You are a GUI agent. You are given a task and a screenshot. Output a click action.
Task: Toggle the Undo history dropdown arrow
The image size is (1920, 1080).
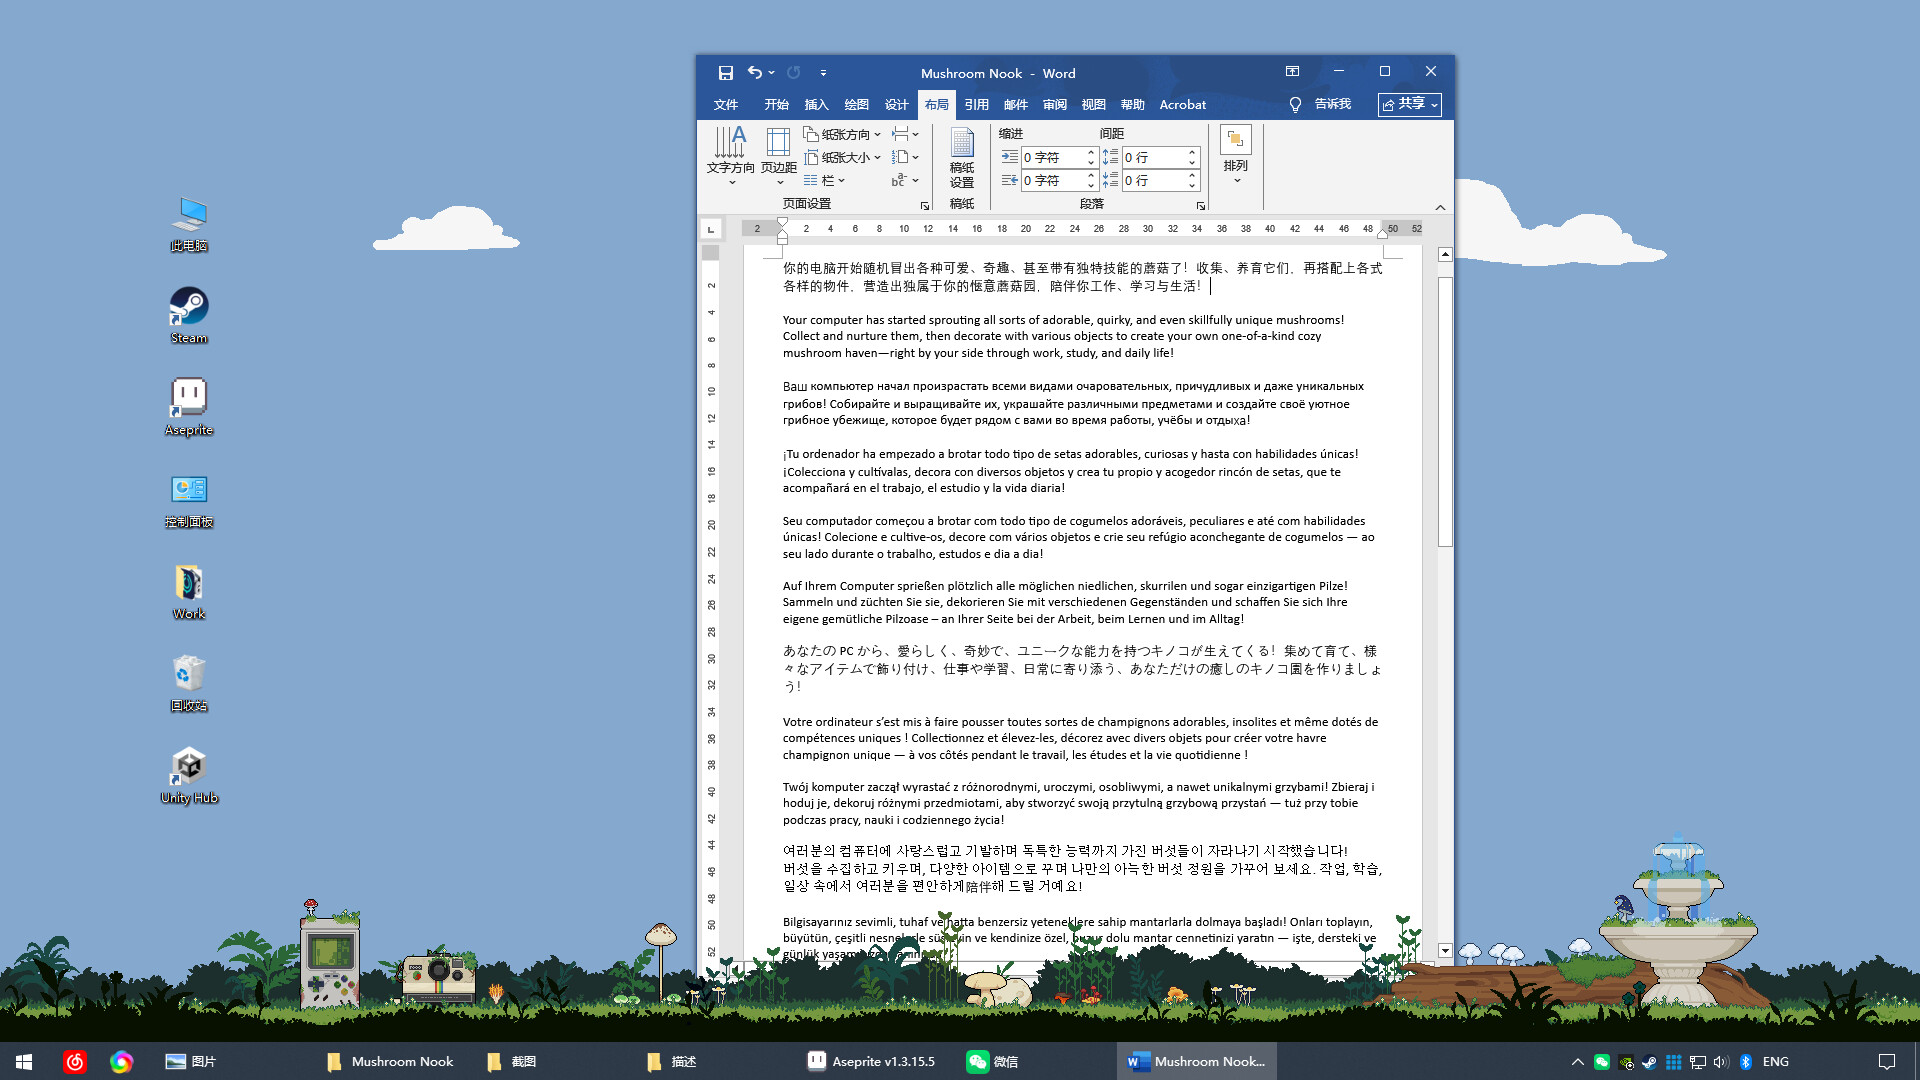(770, 72)
